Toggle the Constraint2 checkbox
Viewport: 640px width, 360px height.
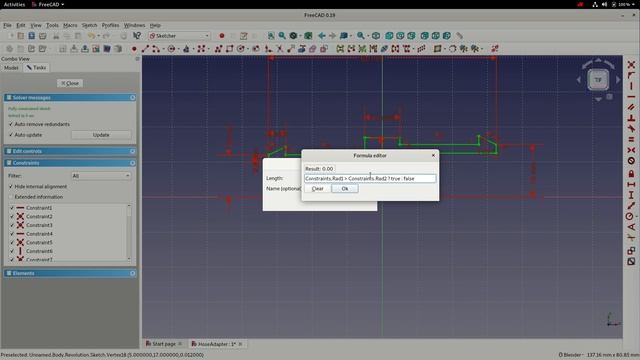pos(12,216)
